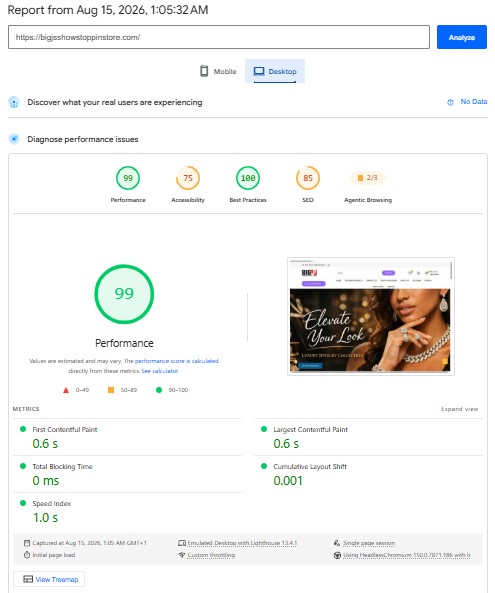Click the red triangle 0–49 legend icon
Viewport: 495px width, 593px height.
click(66, 390)
